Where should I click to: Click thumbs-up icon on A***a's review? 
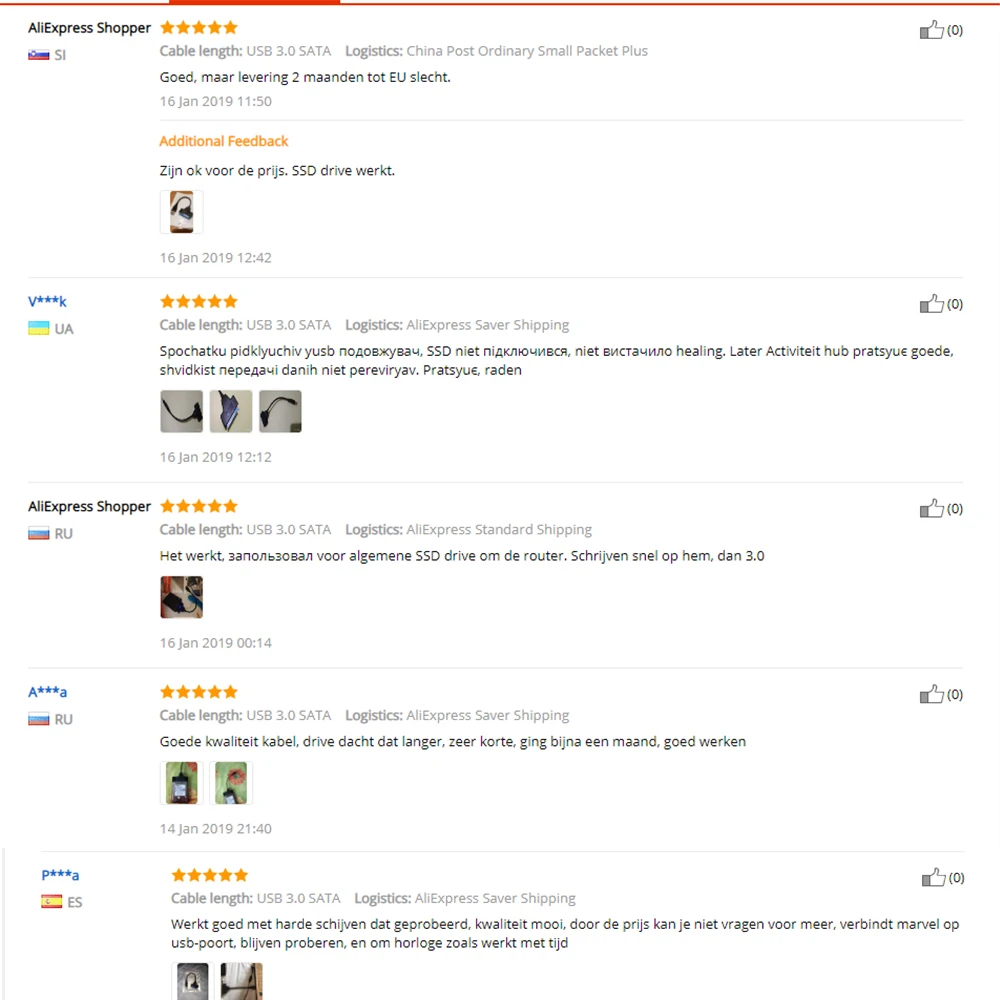click(x=931, y=694)
